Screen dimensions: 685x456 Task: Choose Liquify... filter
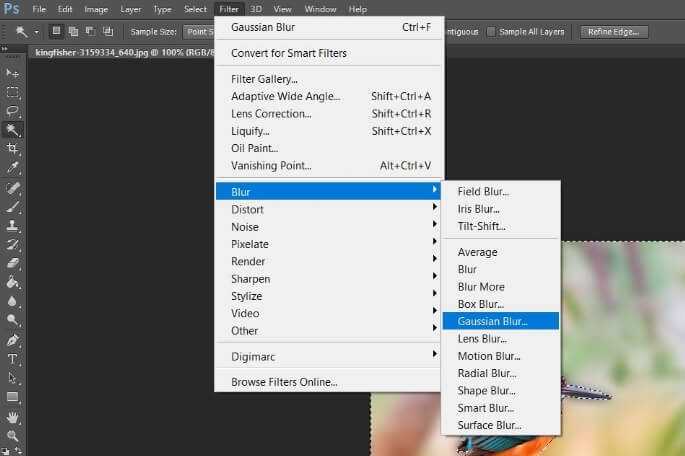coord(327,131)
